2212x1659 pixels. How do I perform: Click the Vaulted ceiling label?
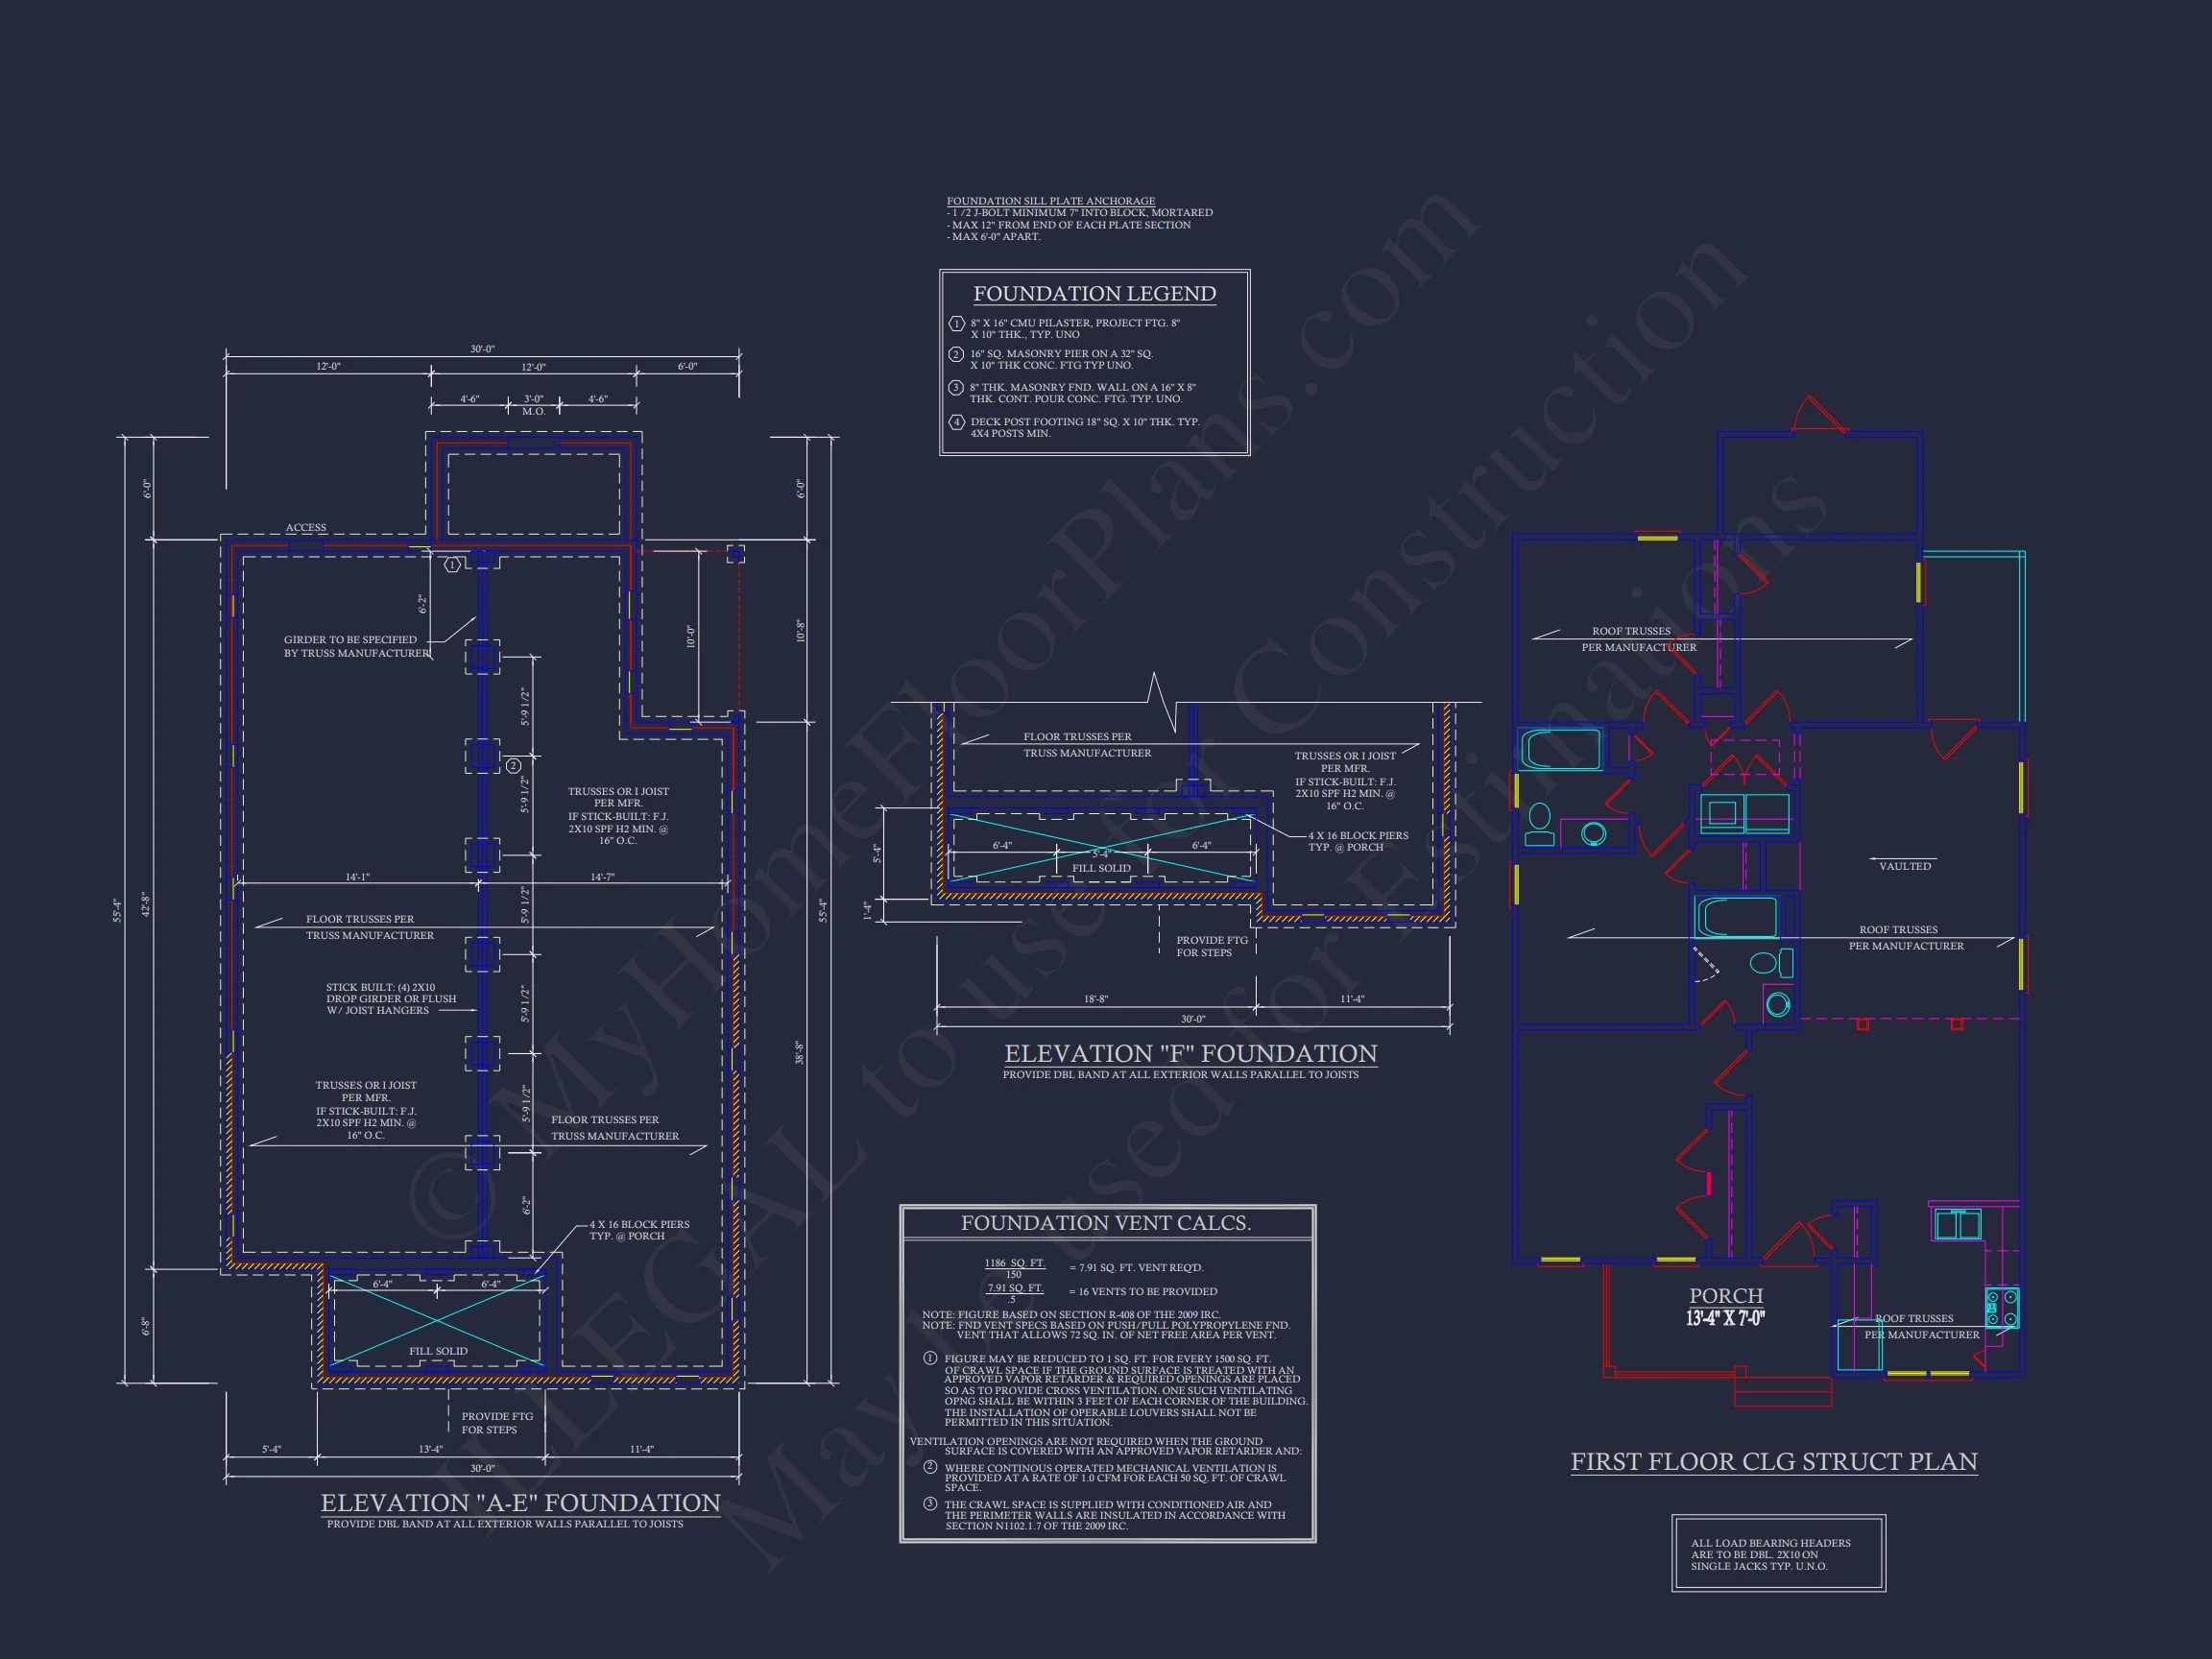pos(1904,866)
